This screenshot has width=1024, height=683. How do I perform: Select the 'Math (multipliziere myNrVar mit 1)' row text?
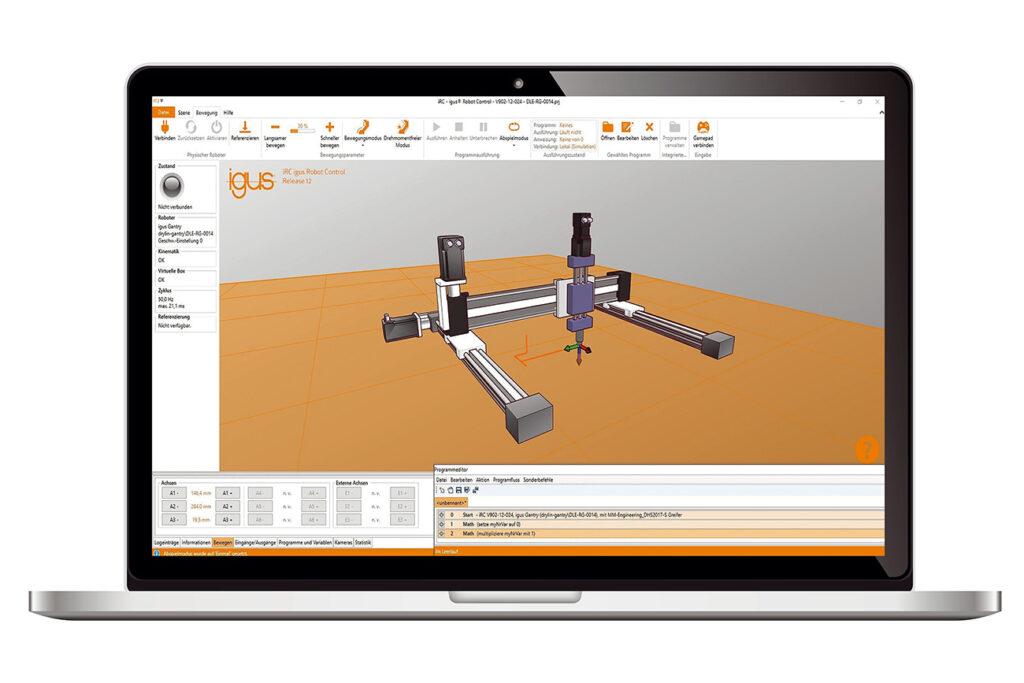(x=499, y=533)
